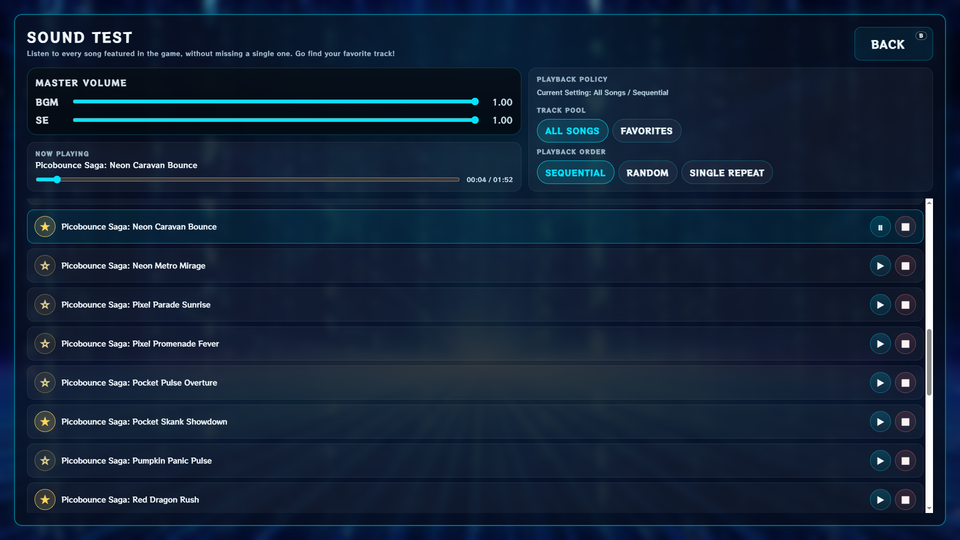Click the song list scrollbar down arrow
Screen dimensions: 960x540
click(x=929, y=508)
